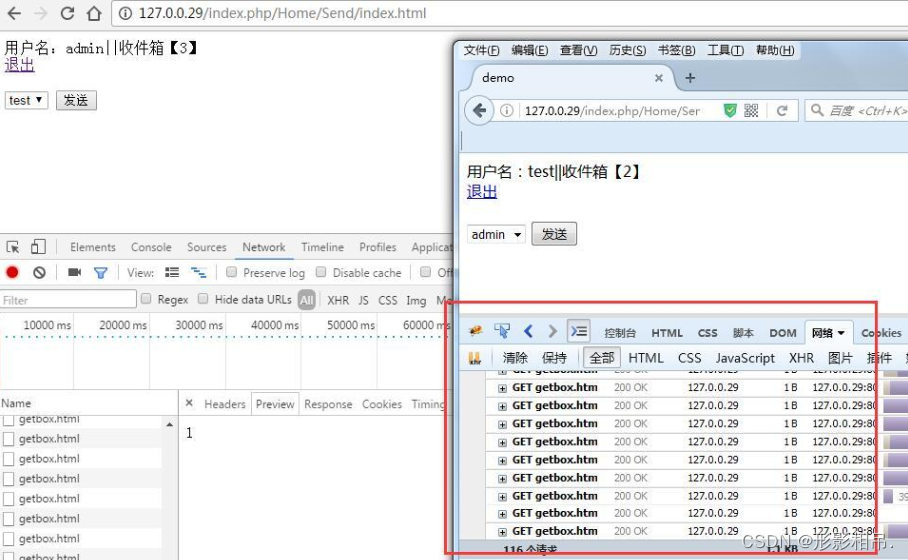The image size is (908, 560).
Task: Click site info icon in Chrome address bar
Action: point(125,13)
